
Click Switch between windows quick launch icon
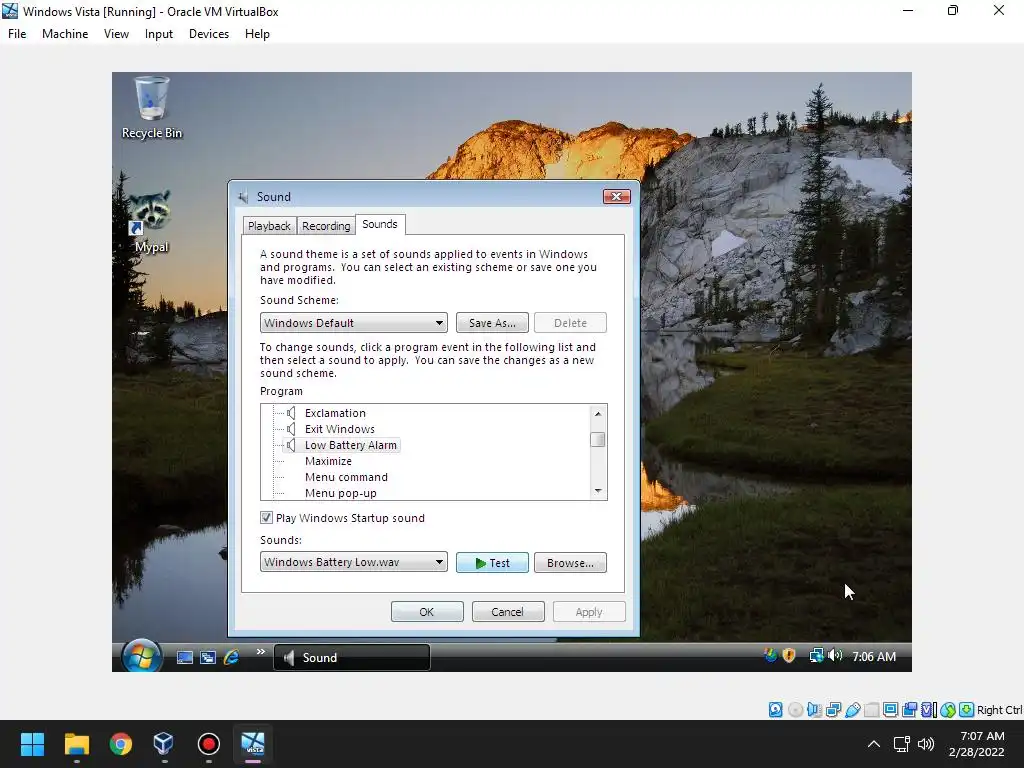[208, 658]
